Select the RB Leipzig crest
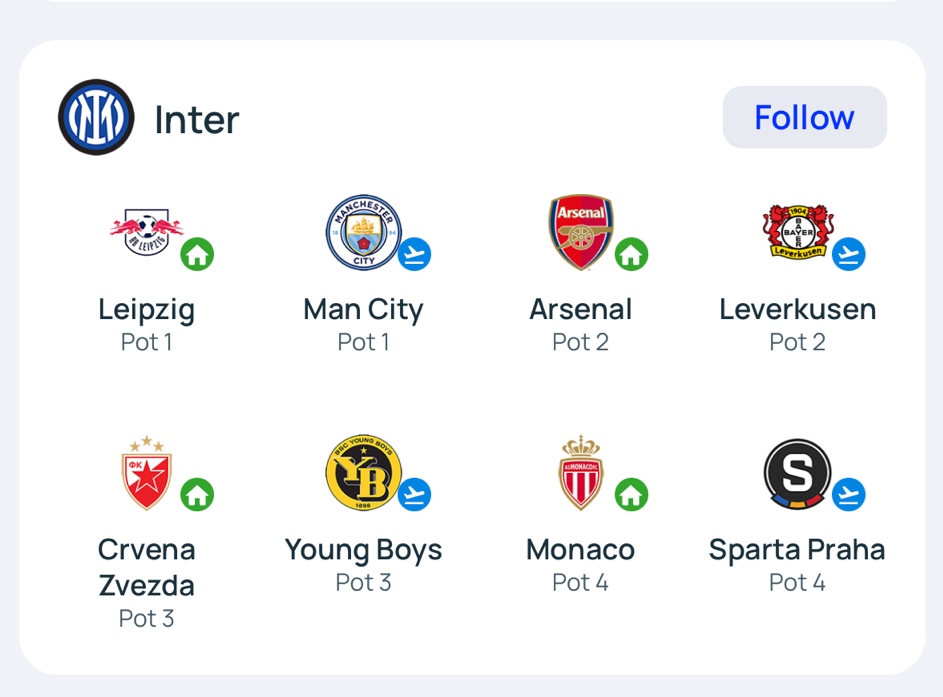The width and height of the screenshot is (943, 697). pos(147,232)
